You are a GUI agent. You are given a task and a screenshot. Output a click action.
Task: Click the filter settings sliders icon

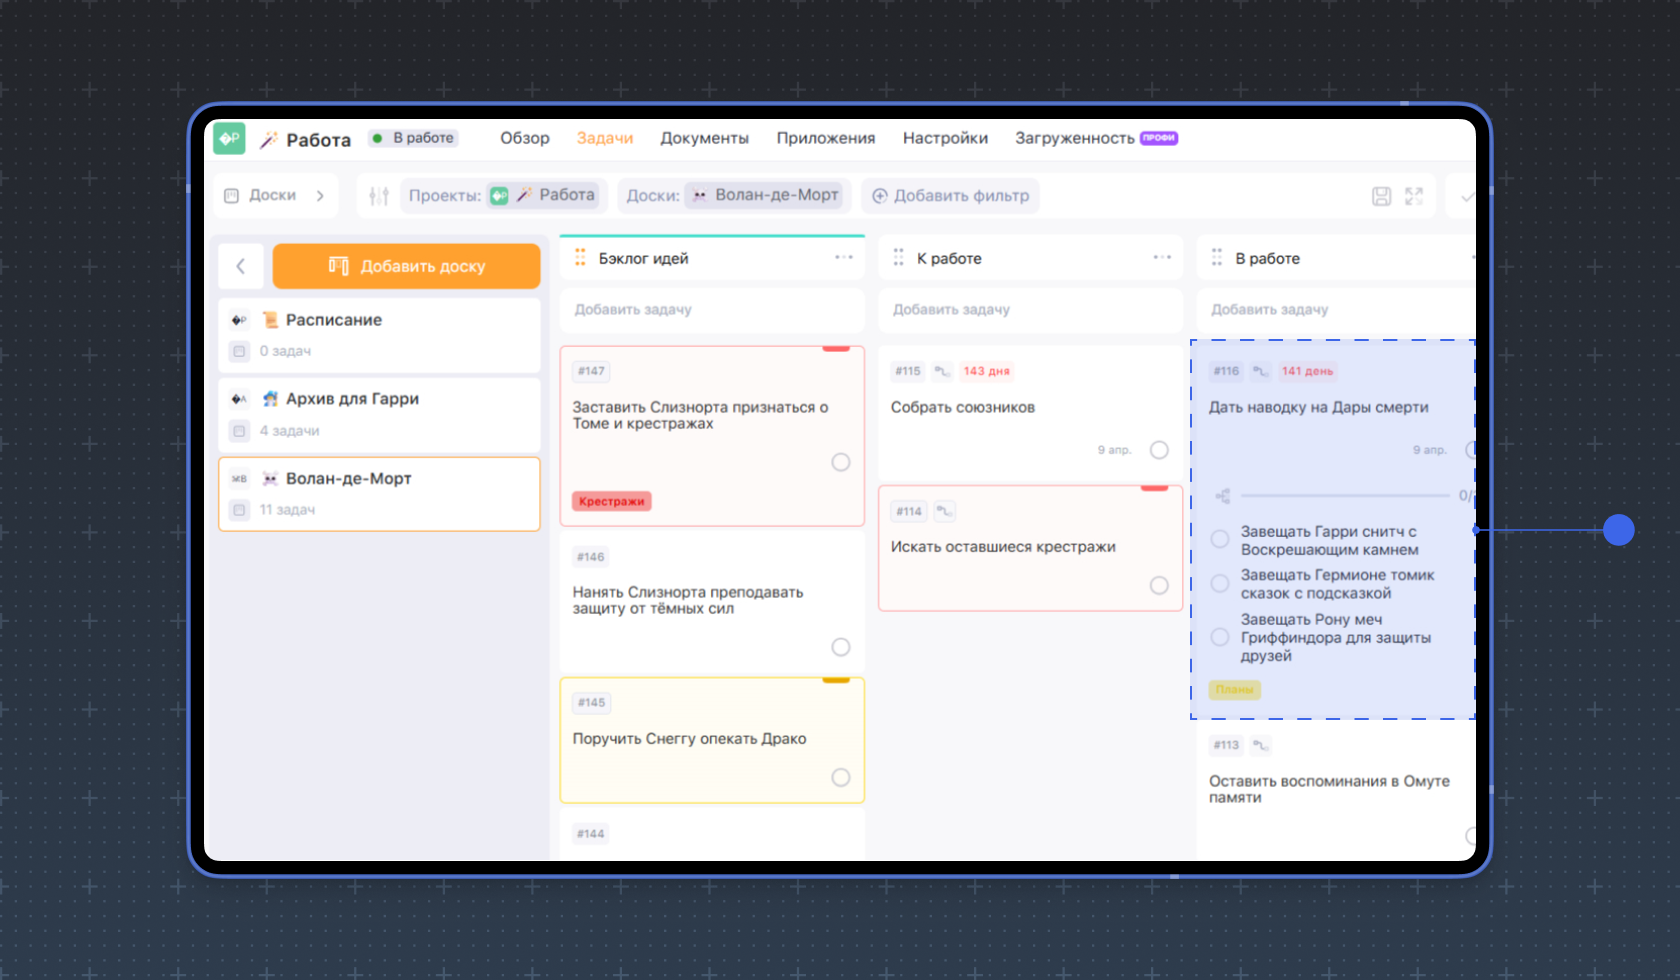tap(378, 196)
